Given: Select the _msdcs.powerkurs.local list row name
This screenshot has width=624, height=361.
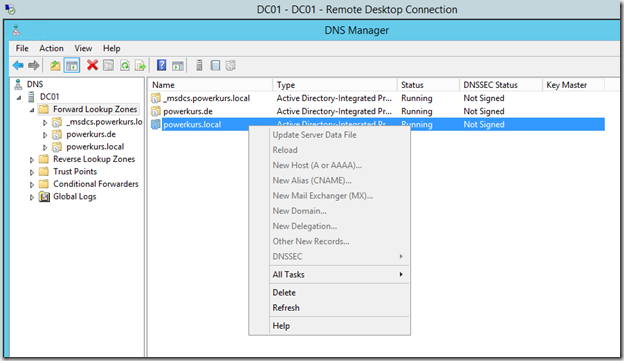Looking at the screenshot, I should point(207,98).
